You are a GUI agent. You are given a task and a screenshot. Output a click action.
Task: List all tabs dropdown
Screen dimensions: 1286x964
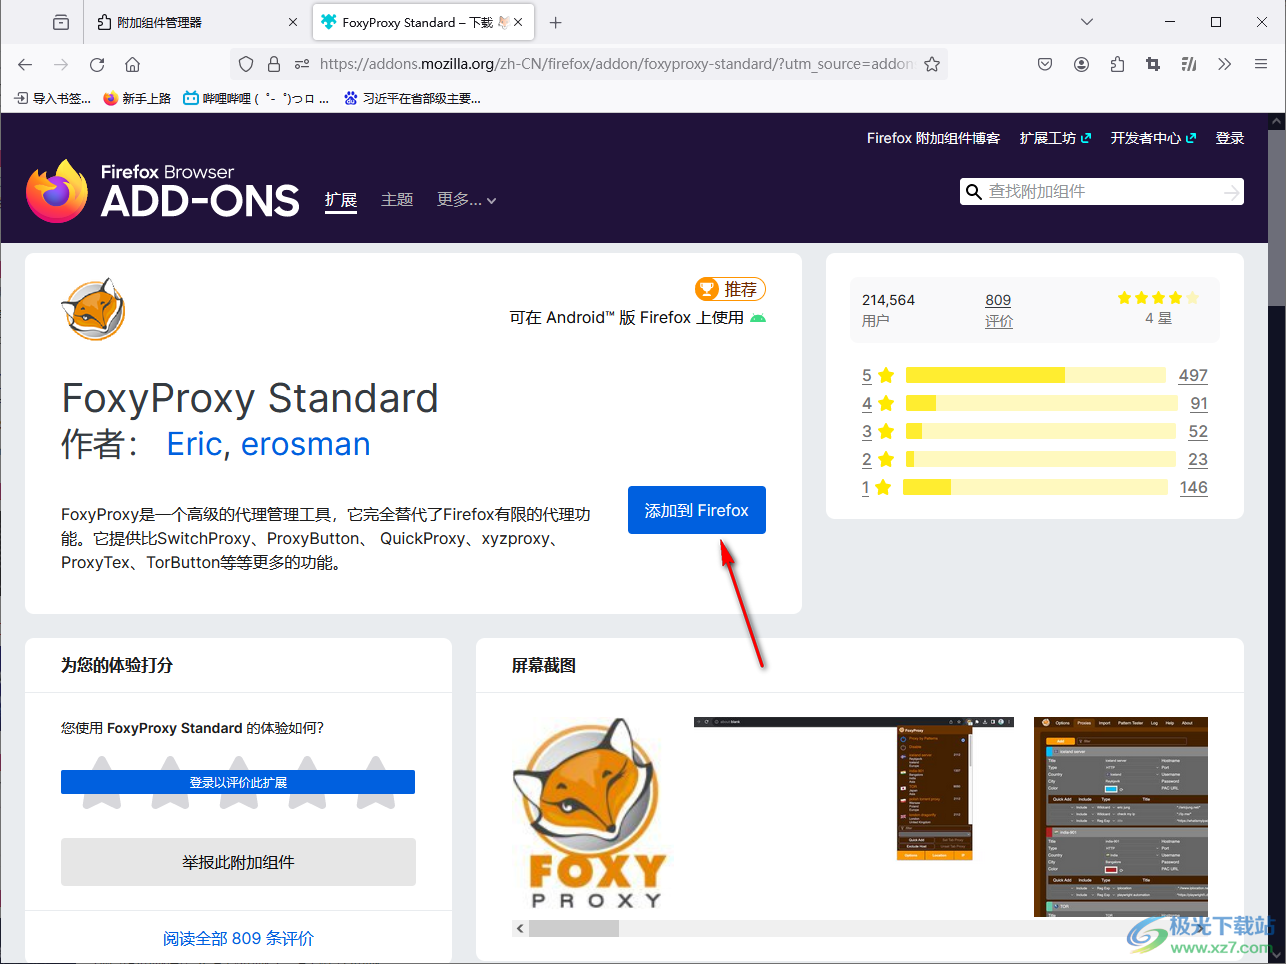pyautogui.click(x=1087, y=22)
